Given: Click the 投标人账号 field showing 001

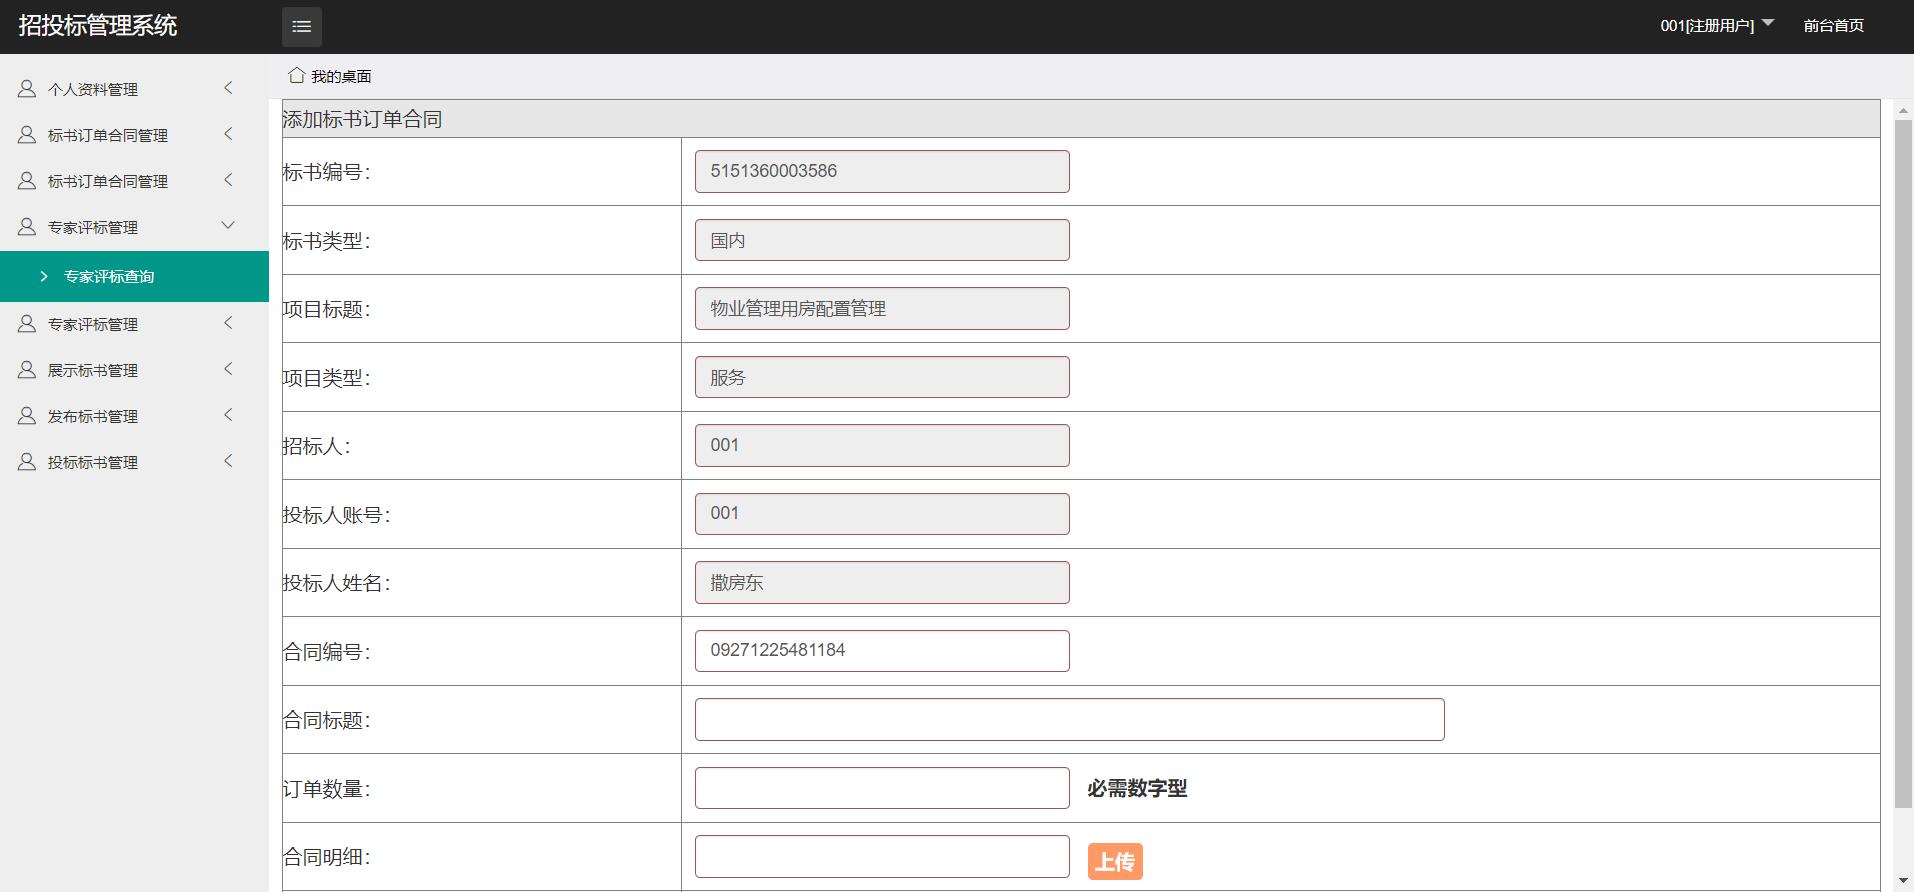Looking at the screenshot, I should [x=882, y=514].
